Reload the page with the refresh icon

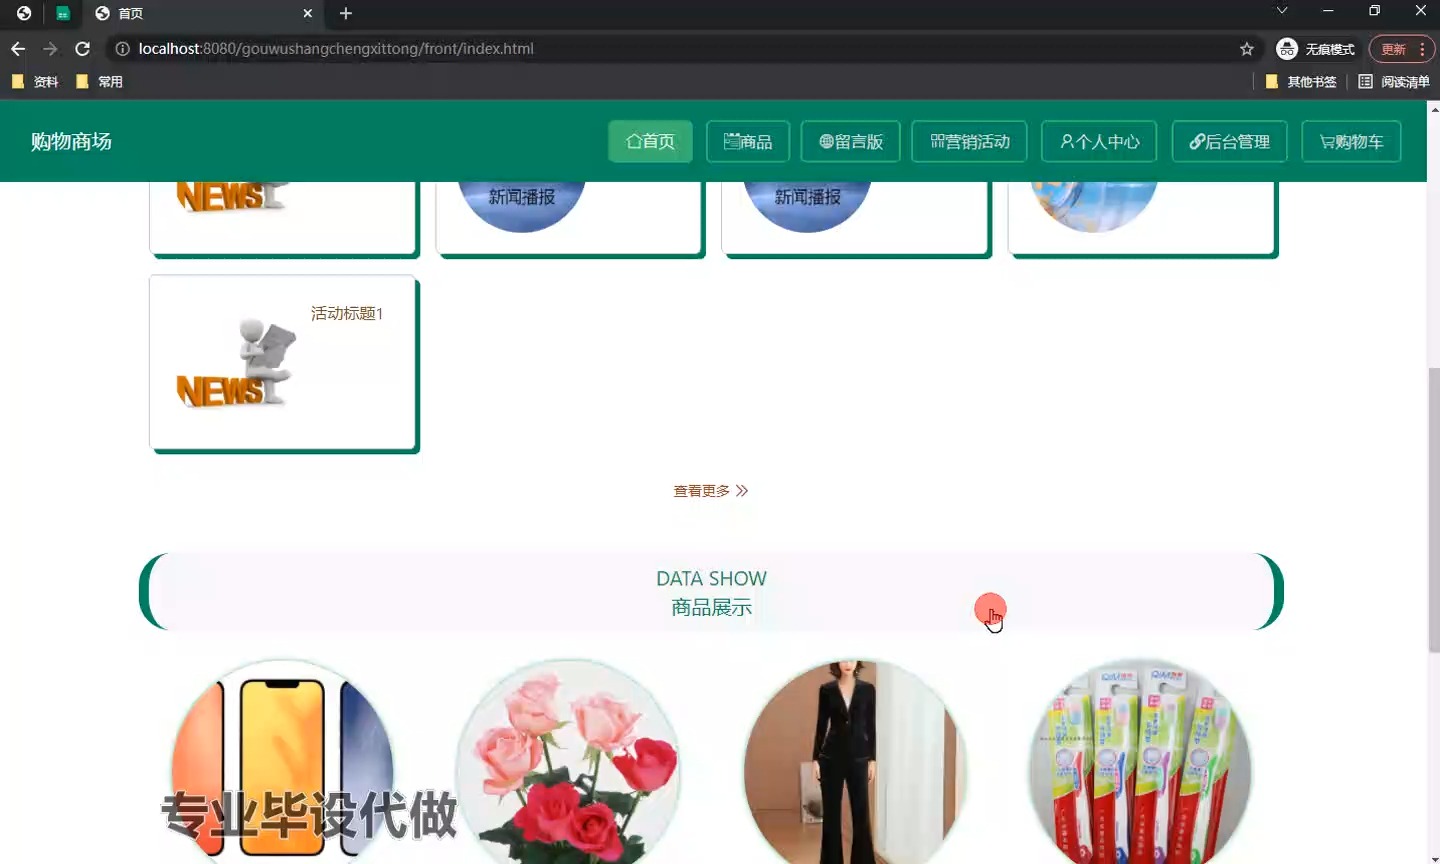[83, 48]
